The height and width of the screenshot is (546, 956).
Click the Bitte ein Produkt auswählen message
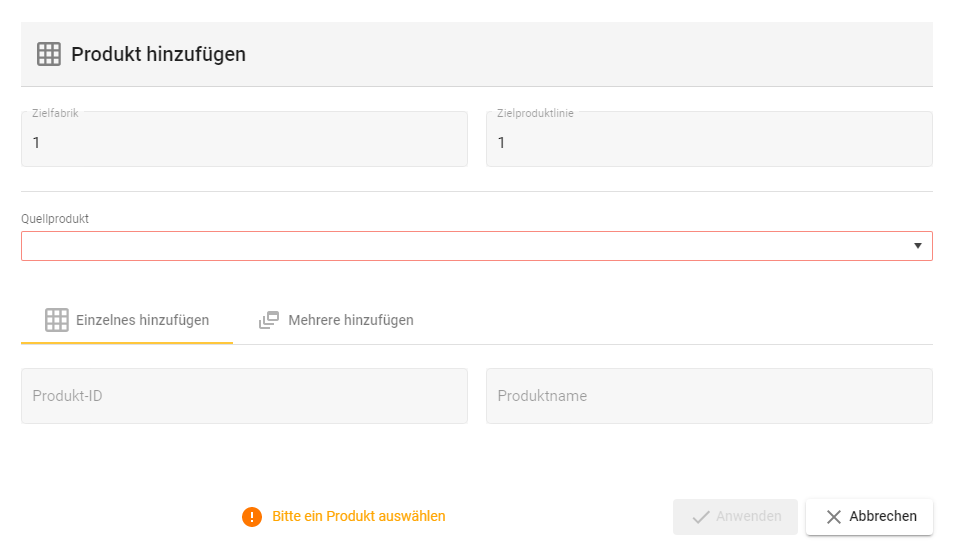(x=358, y=517)
